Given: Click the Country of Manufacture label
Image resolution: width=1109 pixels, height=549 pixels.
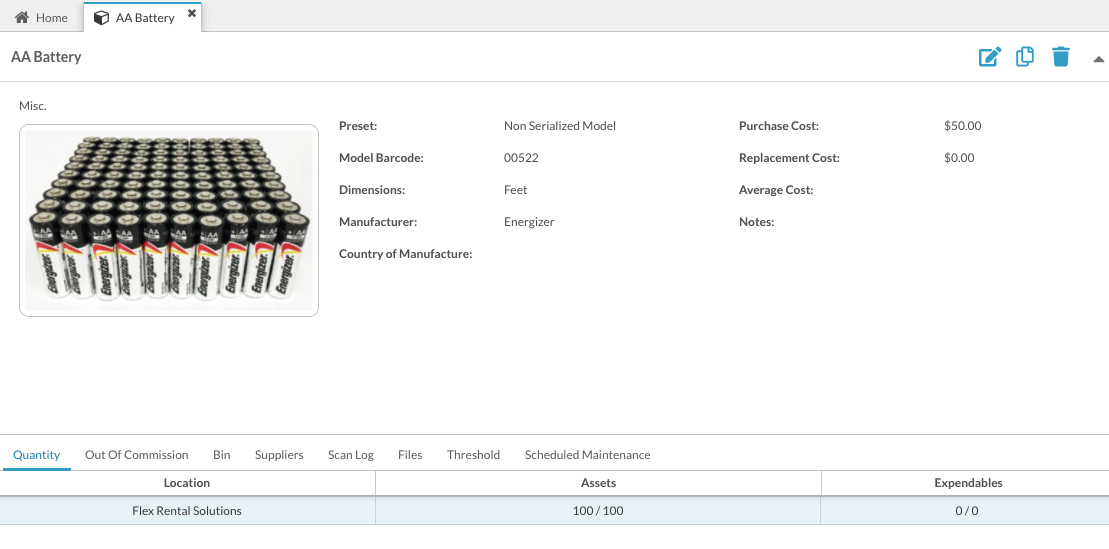Looking at the screenshot, I should 405,254.
